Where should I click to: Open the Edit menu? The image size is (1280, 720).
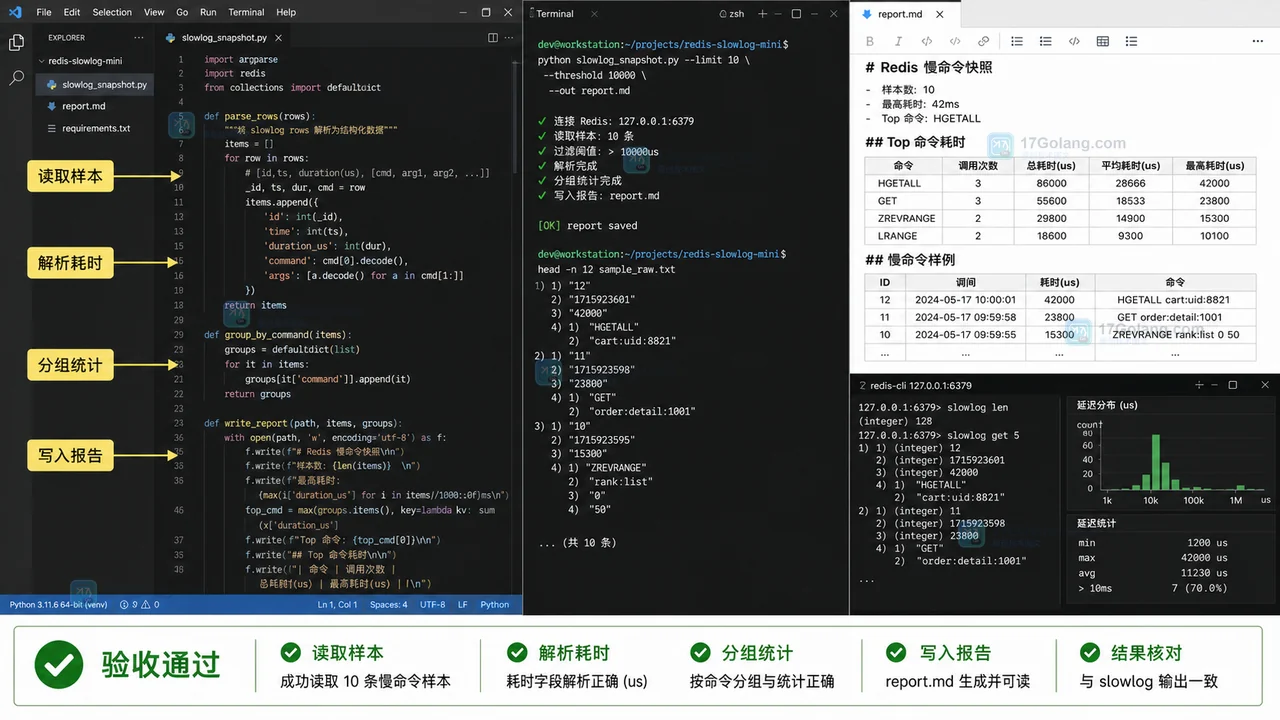pos(72,12)
